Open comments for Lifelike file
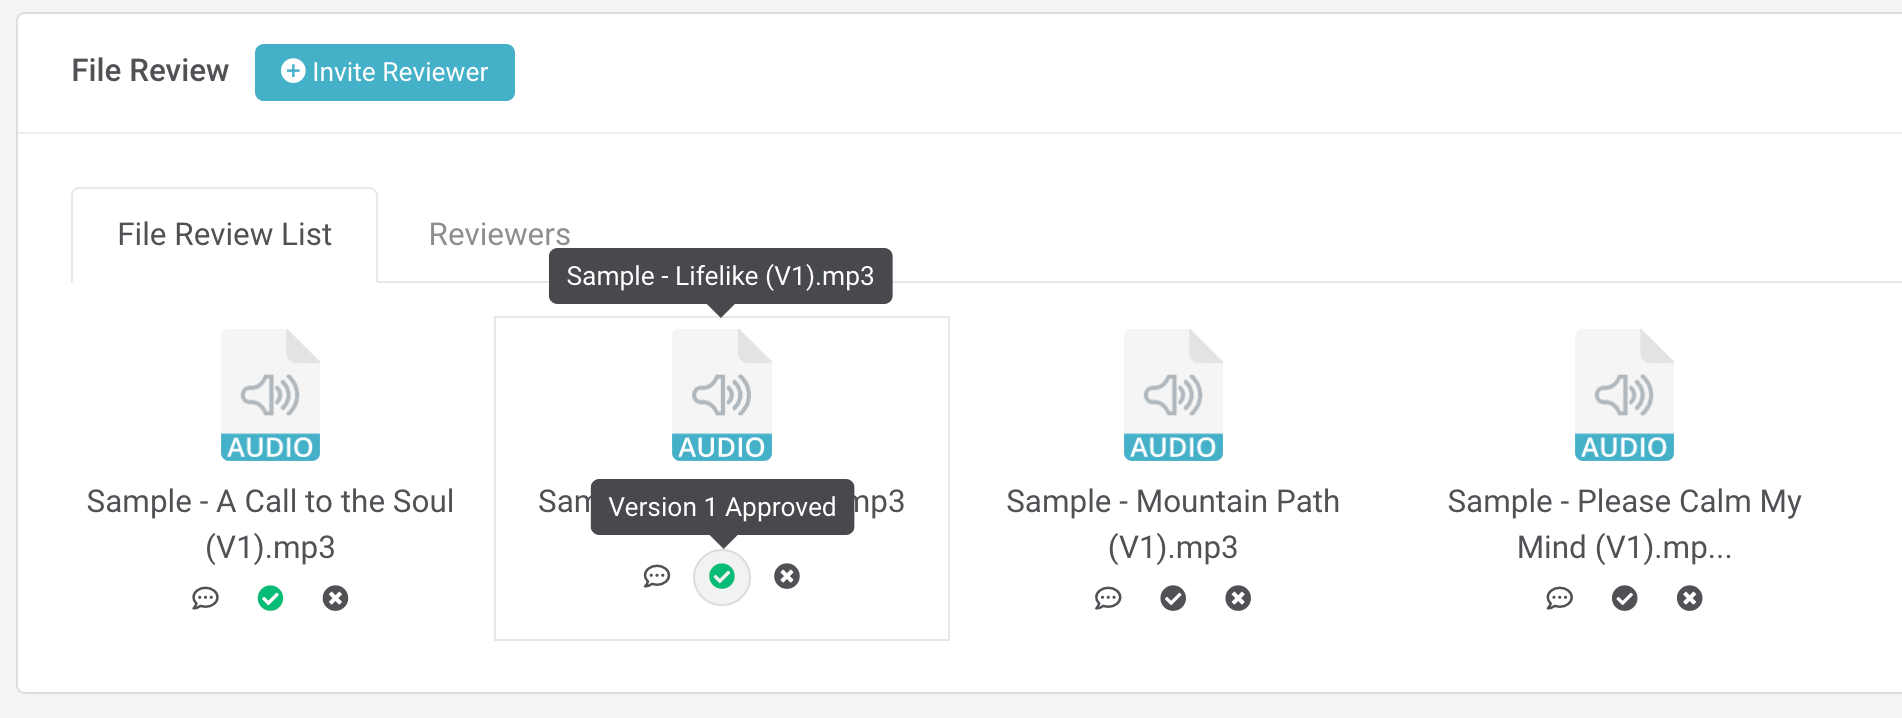This screenshot has height=718, width=1902. pos(656,576)
